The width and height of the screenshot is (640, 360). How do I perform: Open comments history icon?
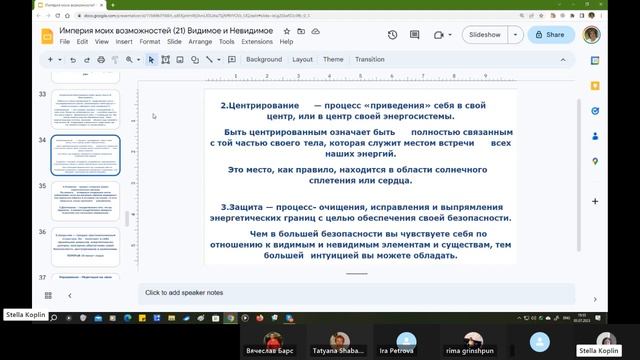(x=414, y=35)
